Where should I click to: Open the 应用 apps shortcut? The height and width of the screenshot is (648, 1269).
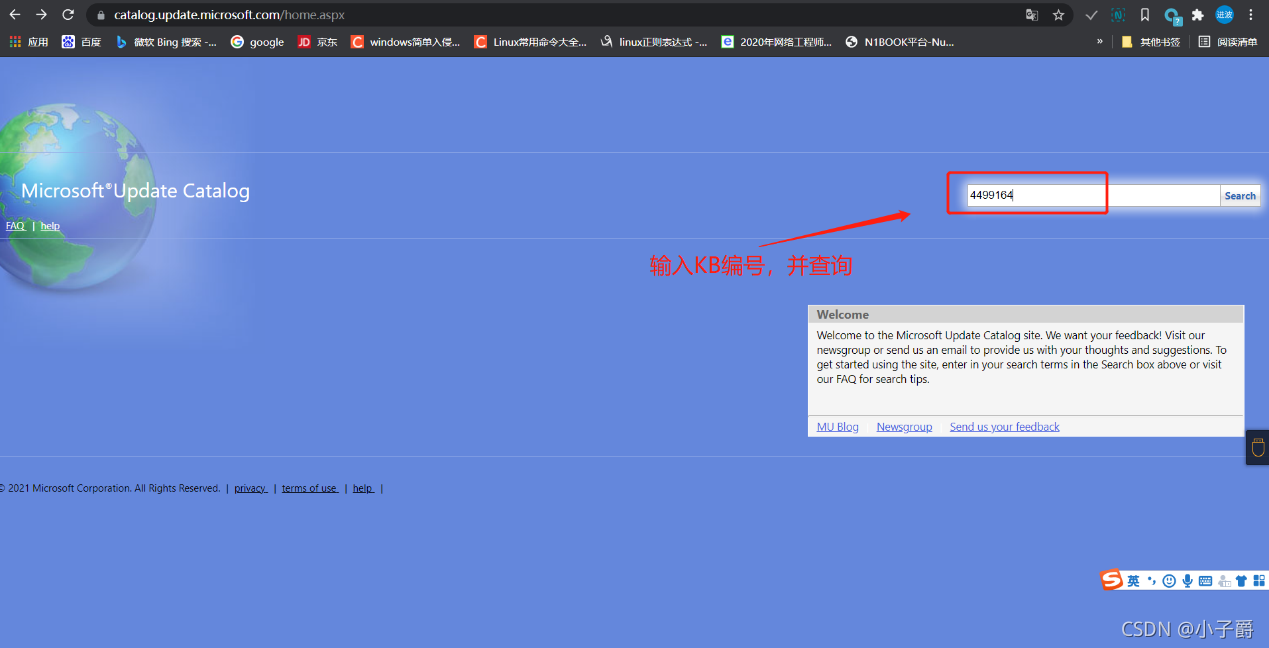tap(28, 42)
